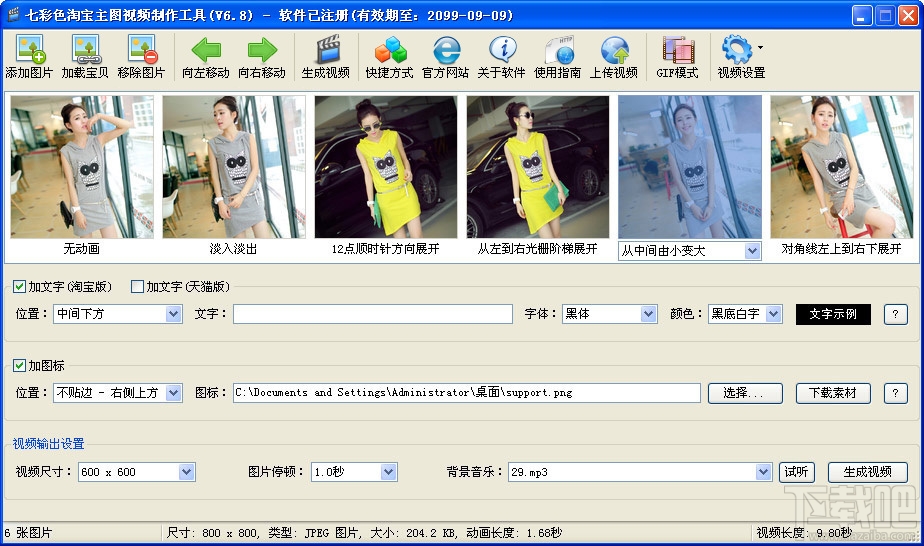Open the 官方网站 browser icon
The image size is (924, 546).
[446, 57]
